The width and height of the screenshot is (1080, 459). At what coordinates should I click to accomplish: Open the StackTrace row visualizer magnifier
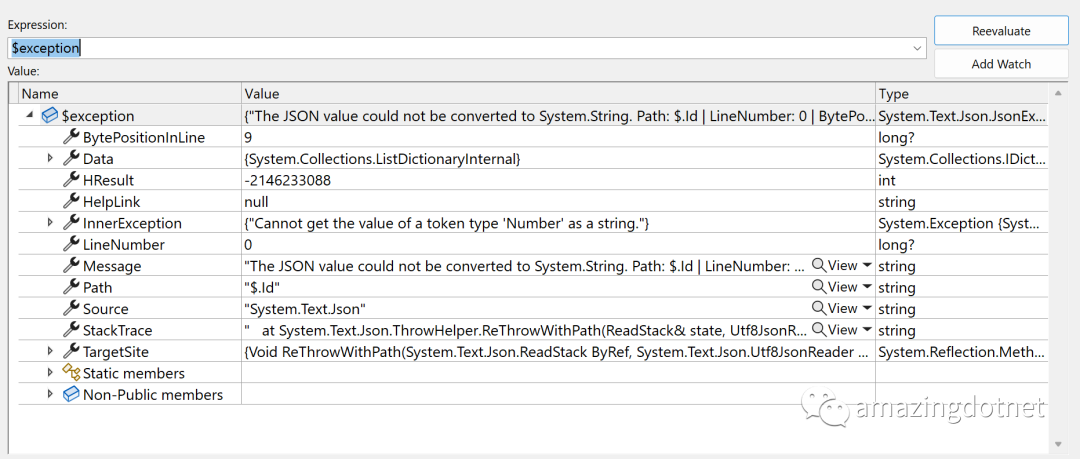click(819, 330)
